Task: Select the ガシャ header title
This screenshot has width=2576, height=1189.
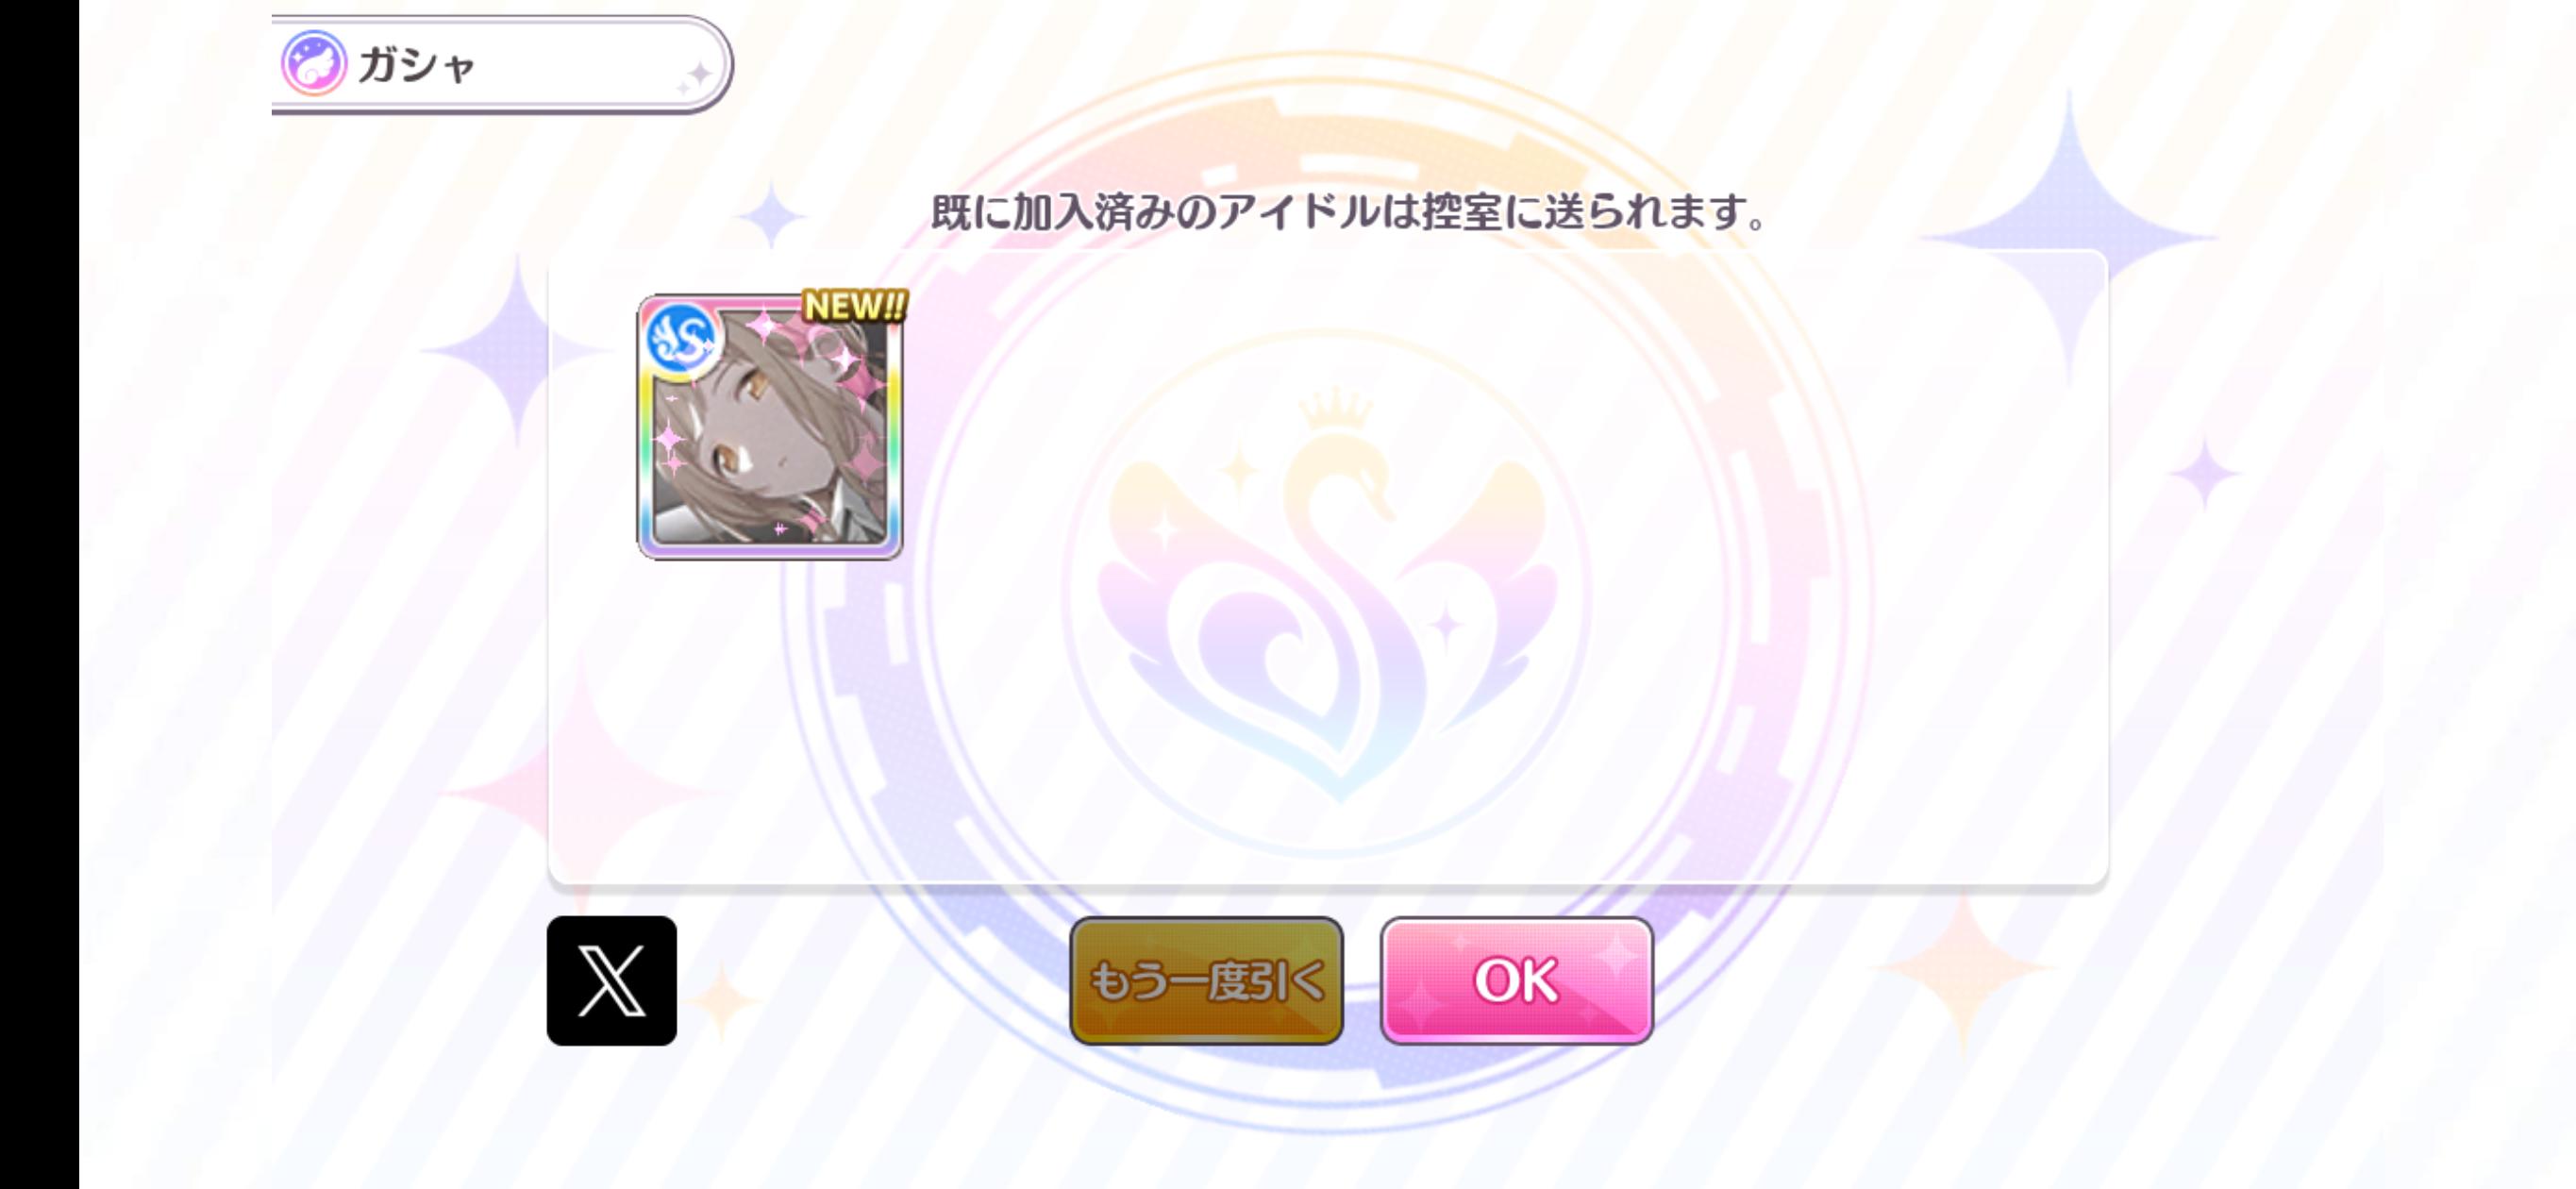Action: click(416, 65)
